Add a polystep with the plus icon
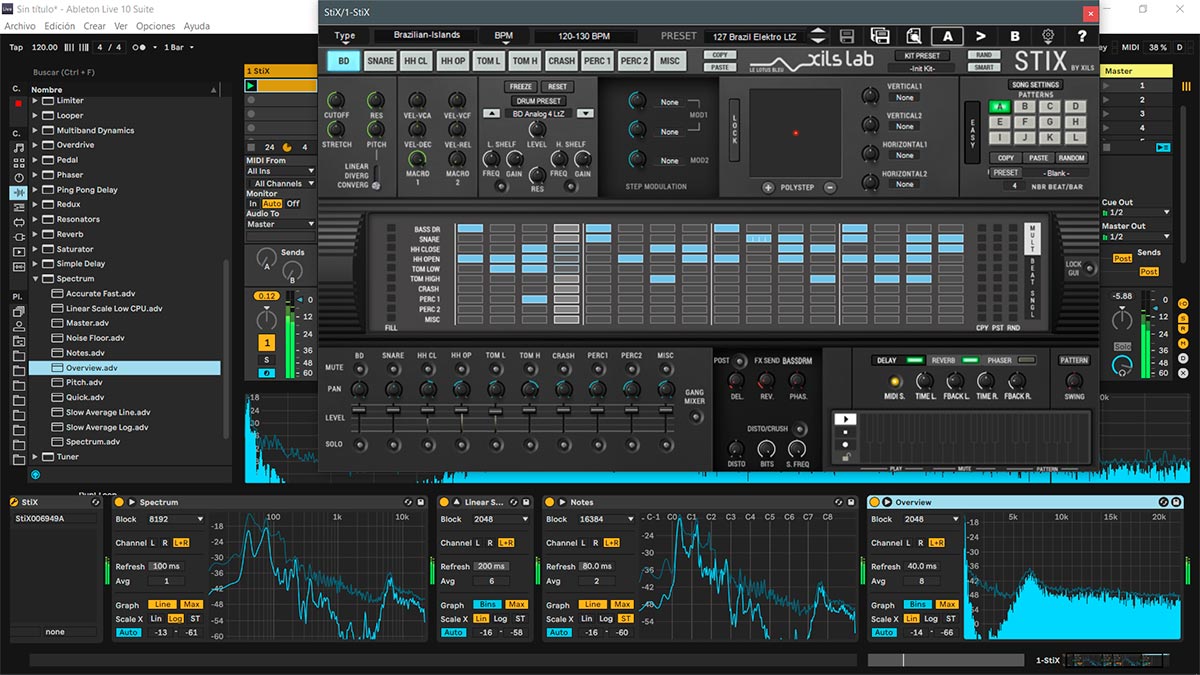1200x675 pixels. pos(768,187)
